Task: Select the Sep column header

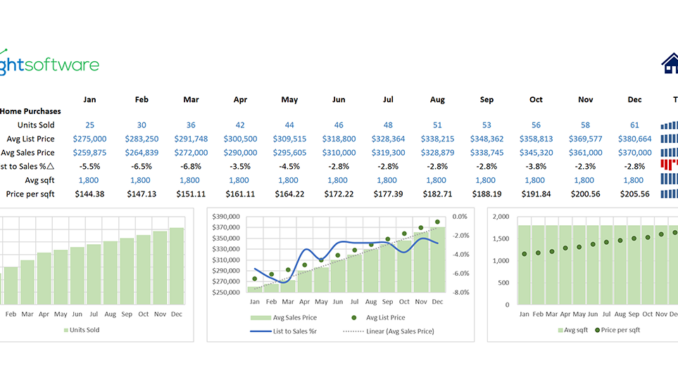Action: coord(486,100)
